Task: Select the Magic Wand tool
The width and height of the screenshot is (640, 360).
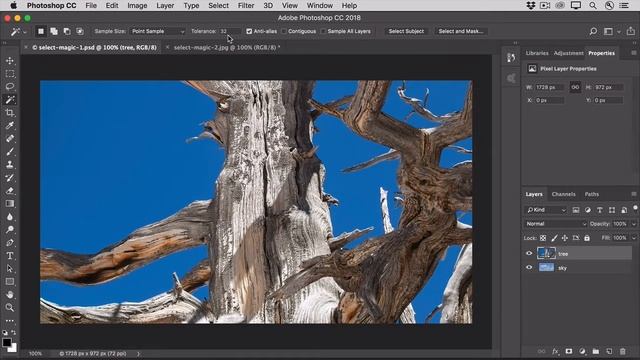Action: pos(10,100)
